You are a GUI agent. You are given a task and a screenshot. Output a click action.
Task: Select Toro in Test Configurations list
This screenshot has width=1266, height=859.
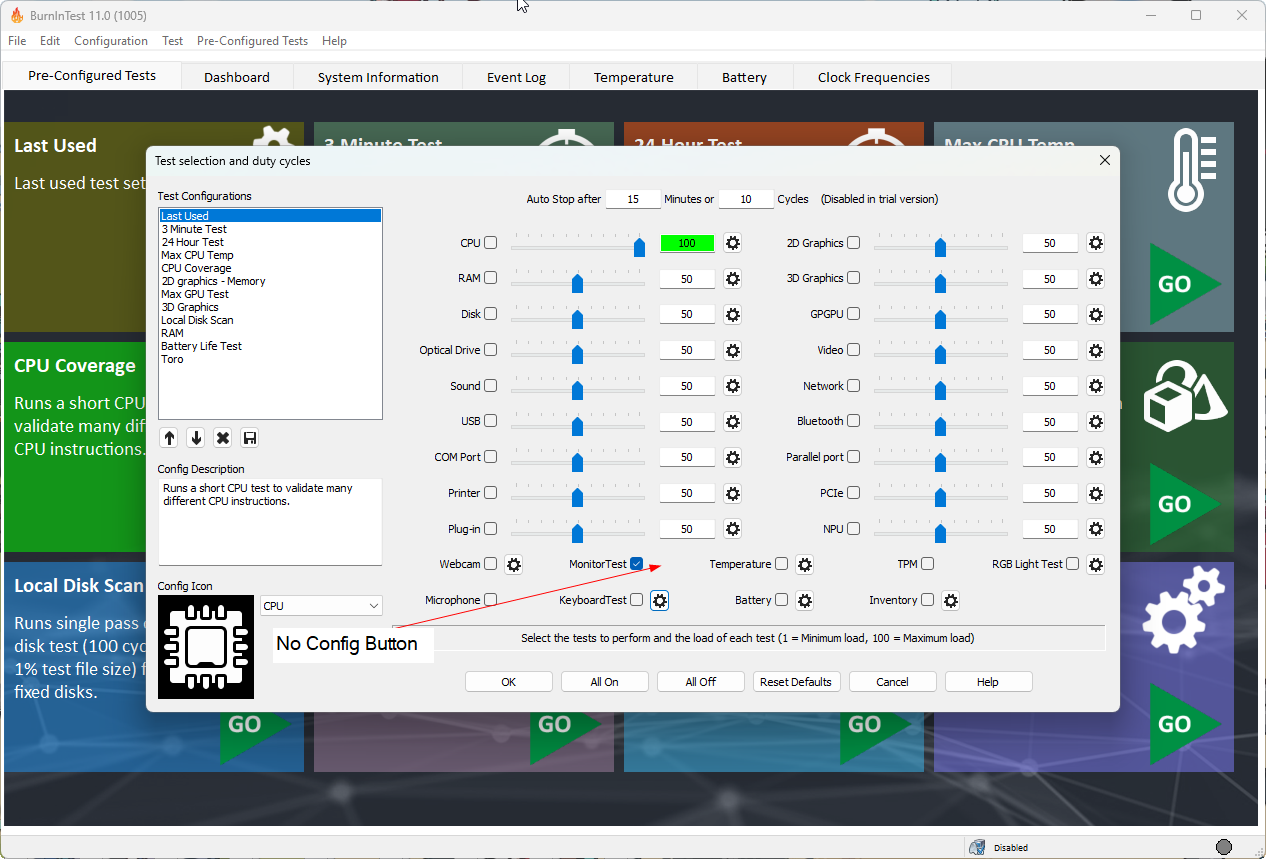(172, 359)
